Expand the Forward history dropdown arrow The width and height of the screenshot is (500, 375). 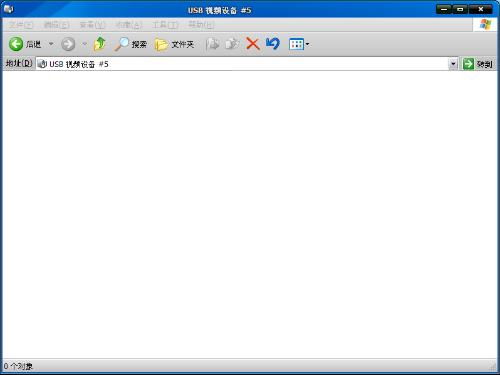pyautogui.click(x=84, y=44)
